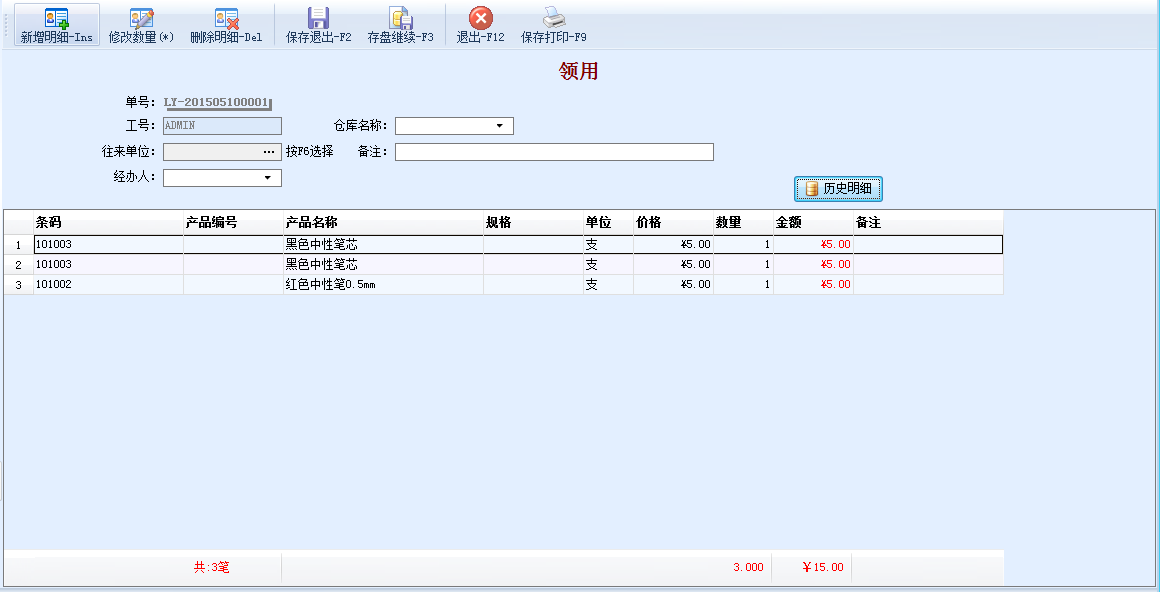Select row 3 红色中性笔0.5mm
The height and width of the screenshot is (592, 1160).
[x=330, y=285]
